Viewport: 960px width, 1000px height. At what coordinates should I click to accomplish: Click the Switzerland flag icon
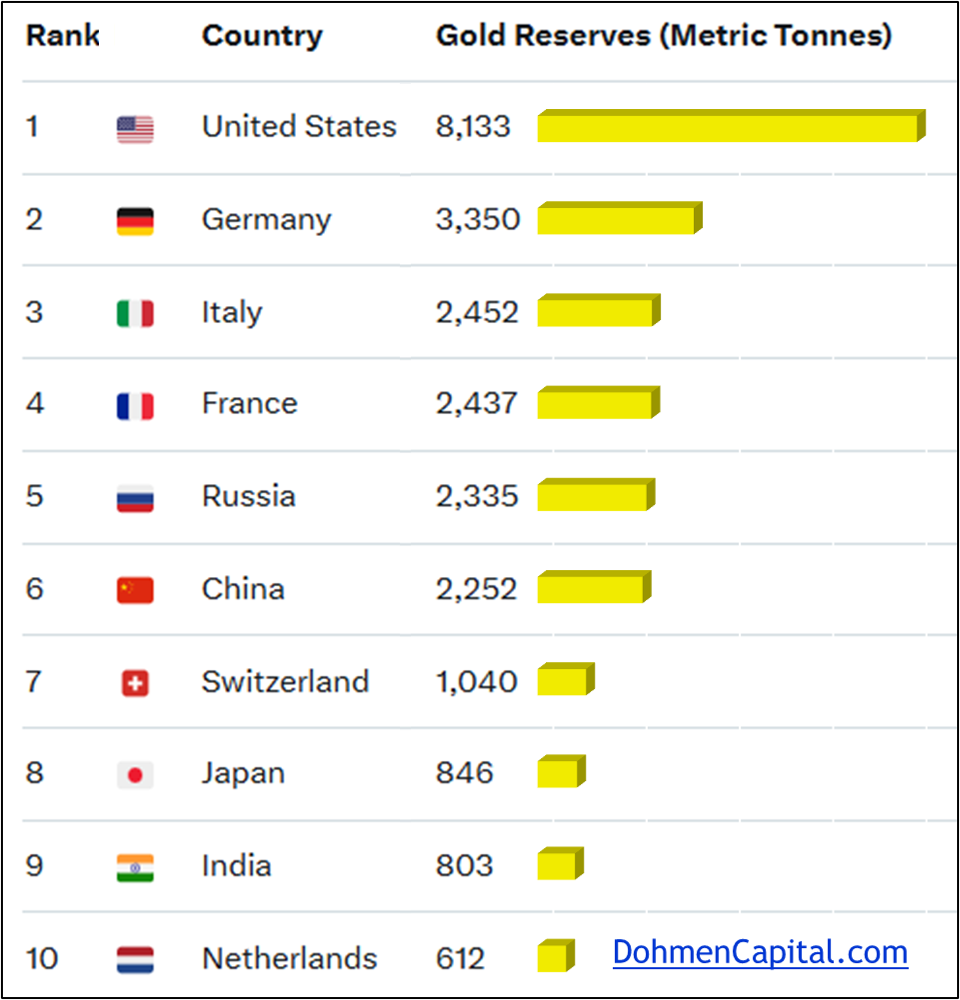(135, 683)
